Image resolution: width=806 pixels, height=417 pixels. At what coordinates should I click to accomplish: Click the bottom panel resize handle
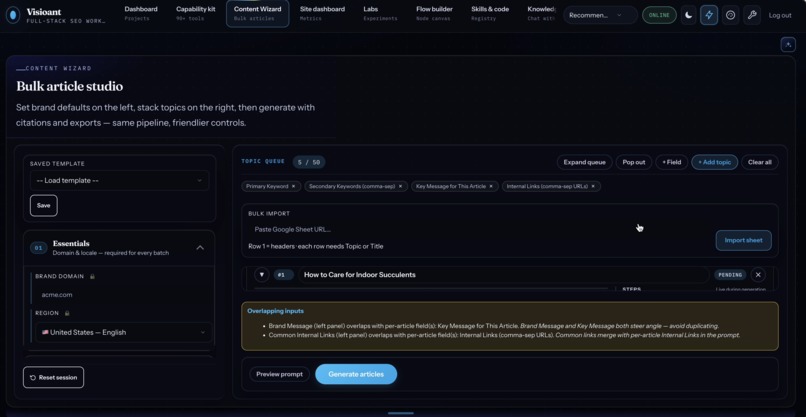click(400, 413)
